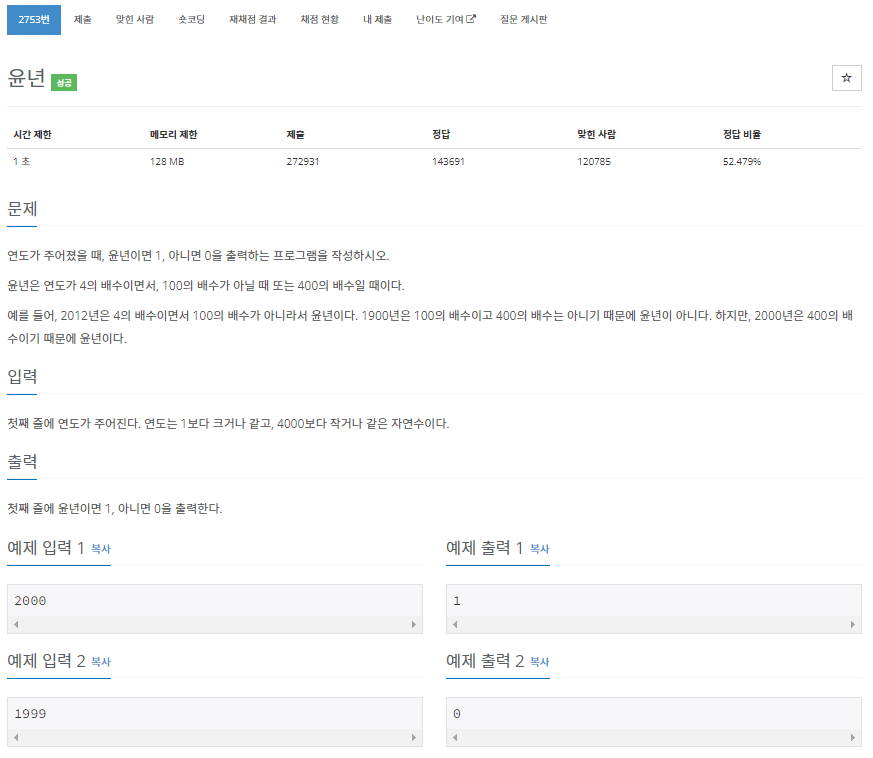Click left scroll arrow in 예제 출력 1 box
This screenshot has width=873, height=758.
[455, 624]
